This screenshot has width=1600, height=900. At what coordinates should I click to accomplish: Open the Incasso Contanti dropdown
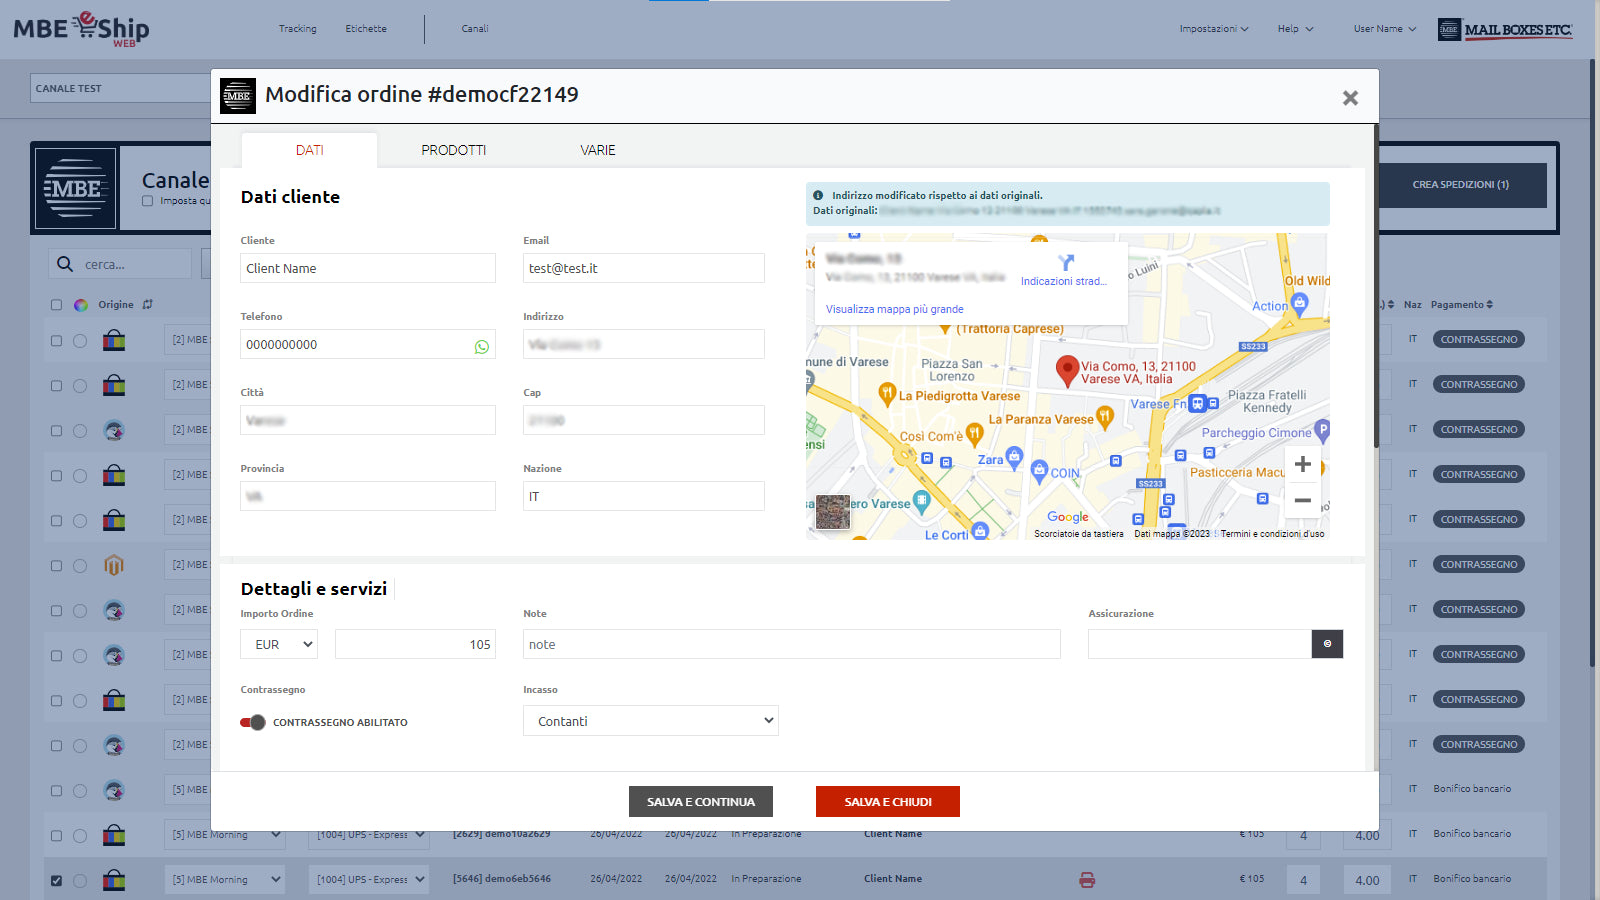(x=650, y=721)
